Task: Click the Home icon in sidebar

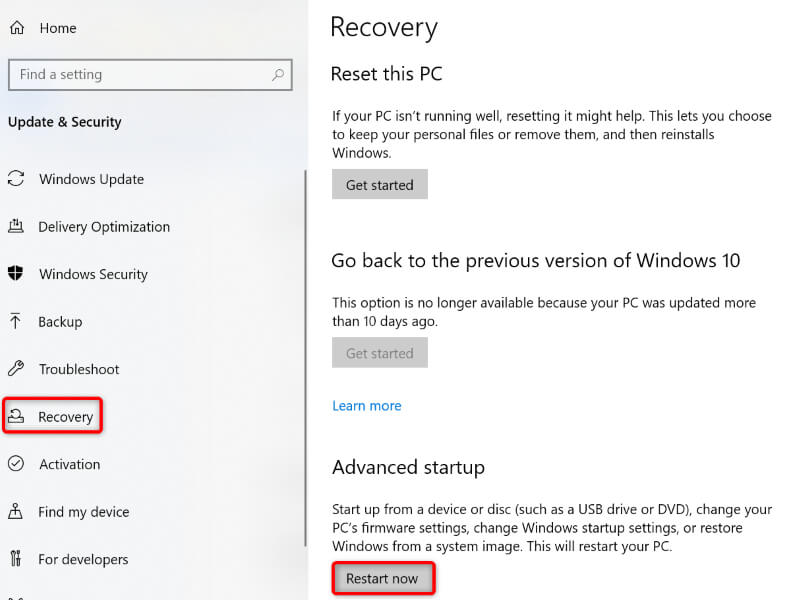Action: pos(16,29)
